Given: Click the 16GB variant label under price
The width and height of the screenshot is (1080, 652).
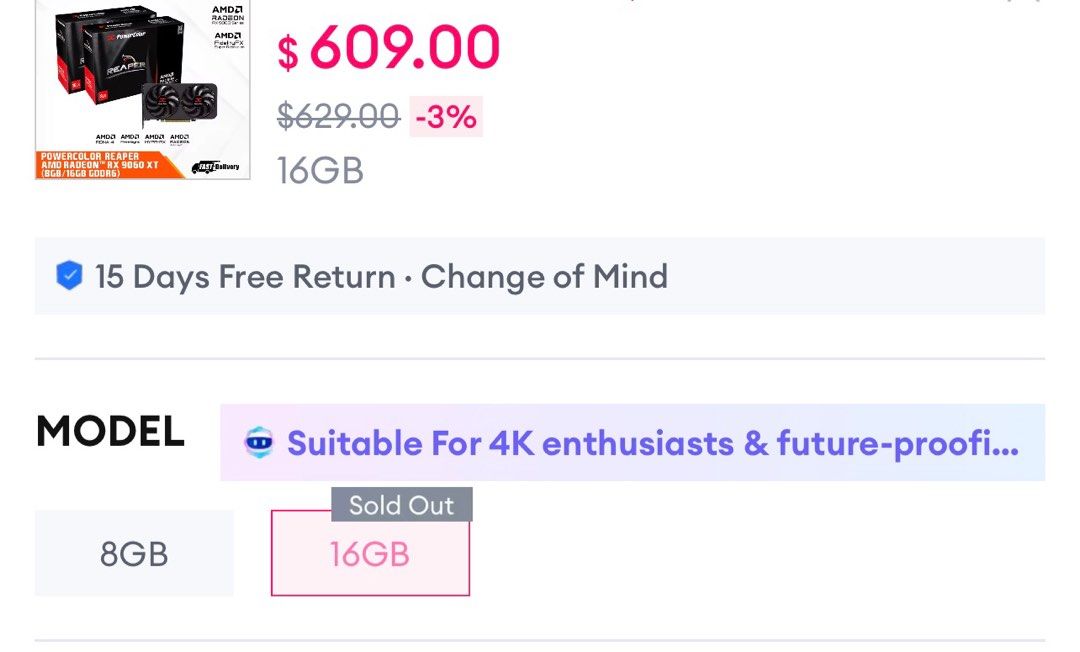Looking at the screenshot, I should 320,171.
